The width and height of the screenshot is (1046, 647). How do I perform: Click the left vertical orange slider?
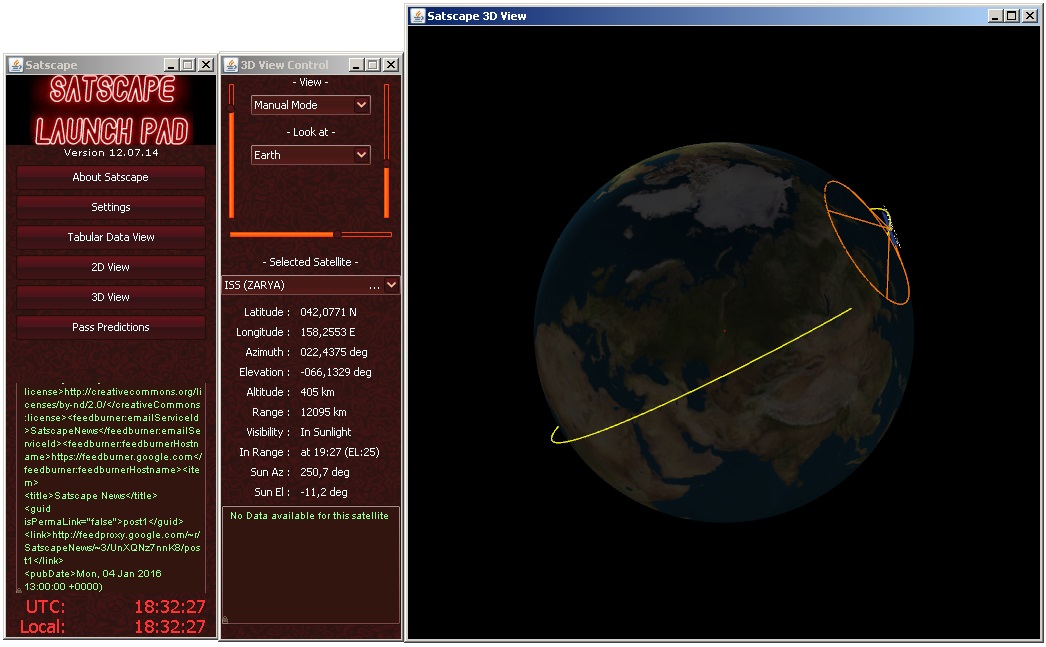click(231, 151)
